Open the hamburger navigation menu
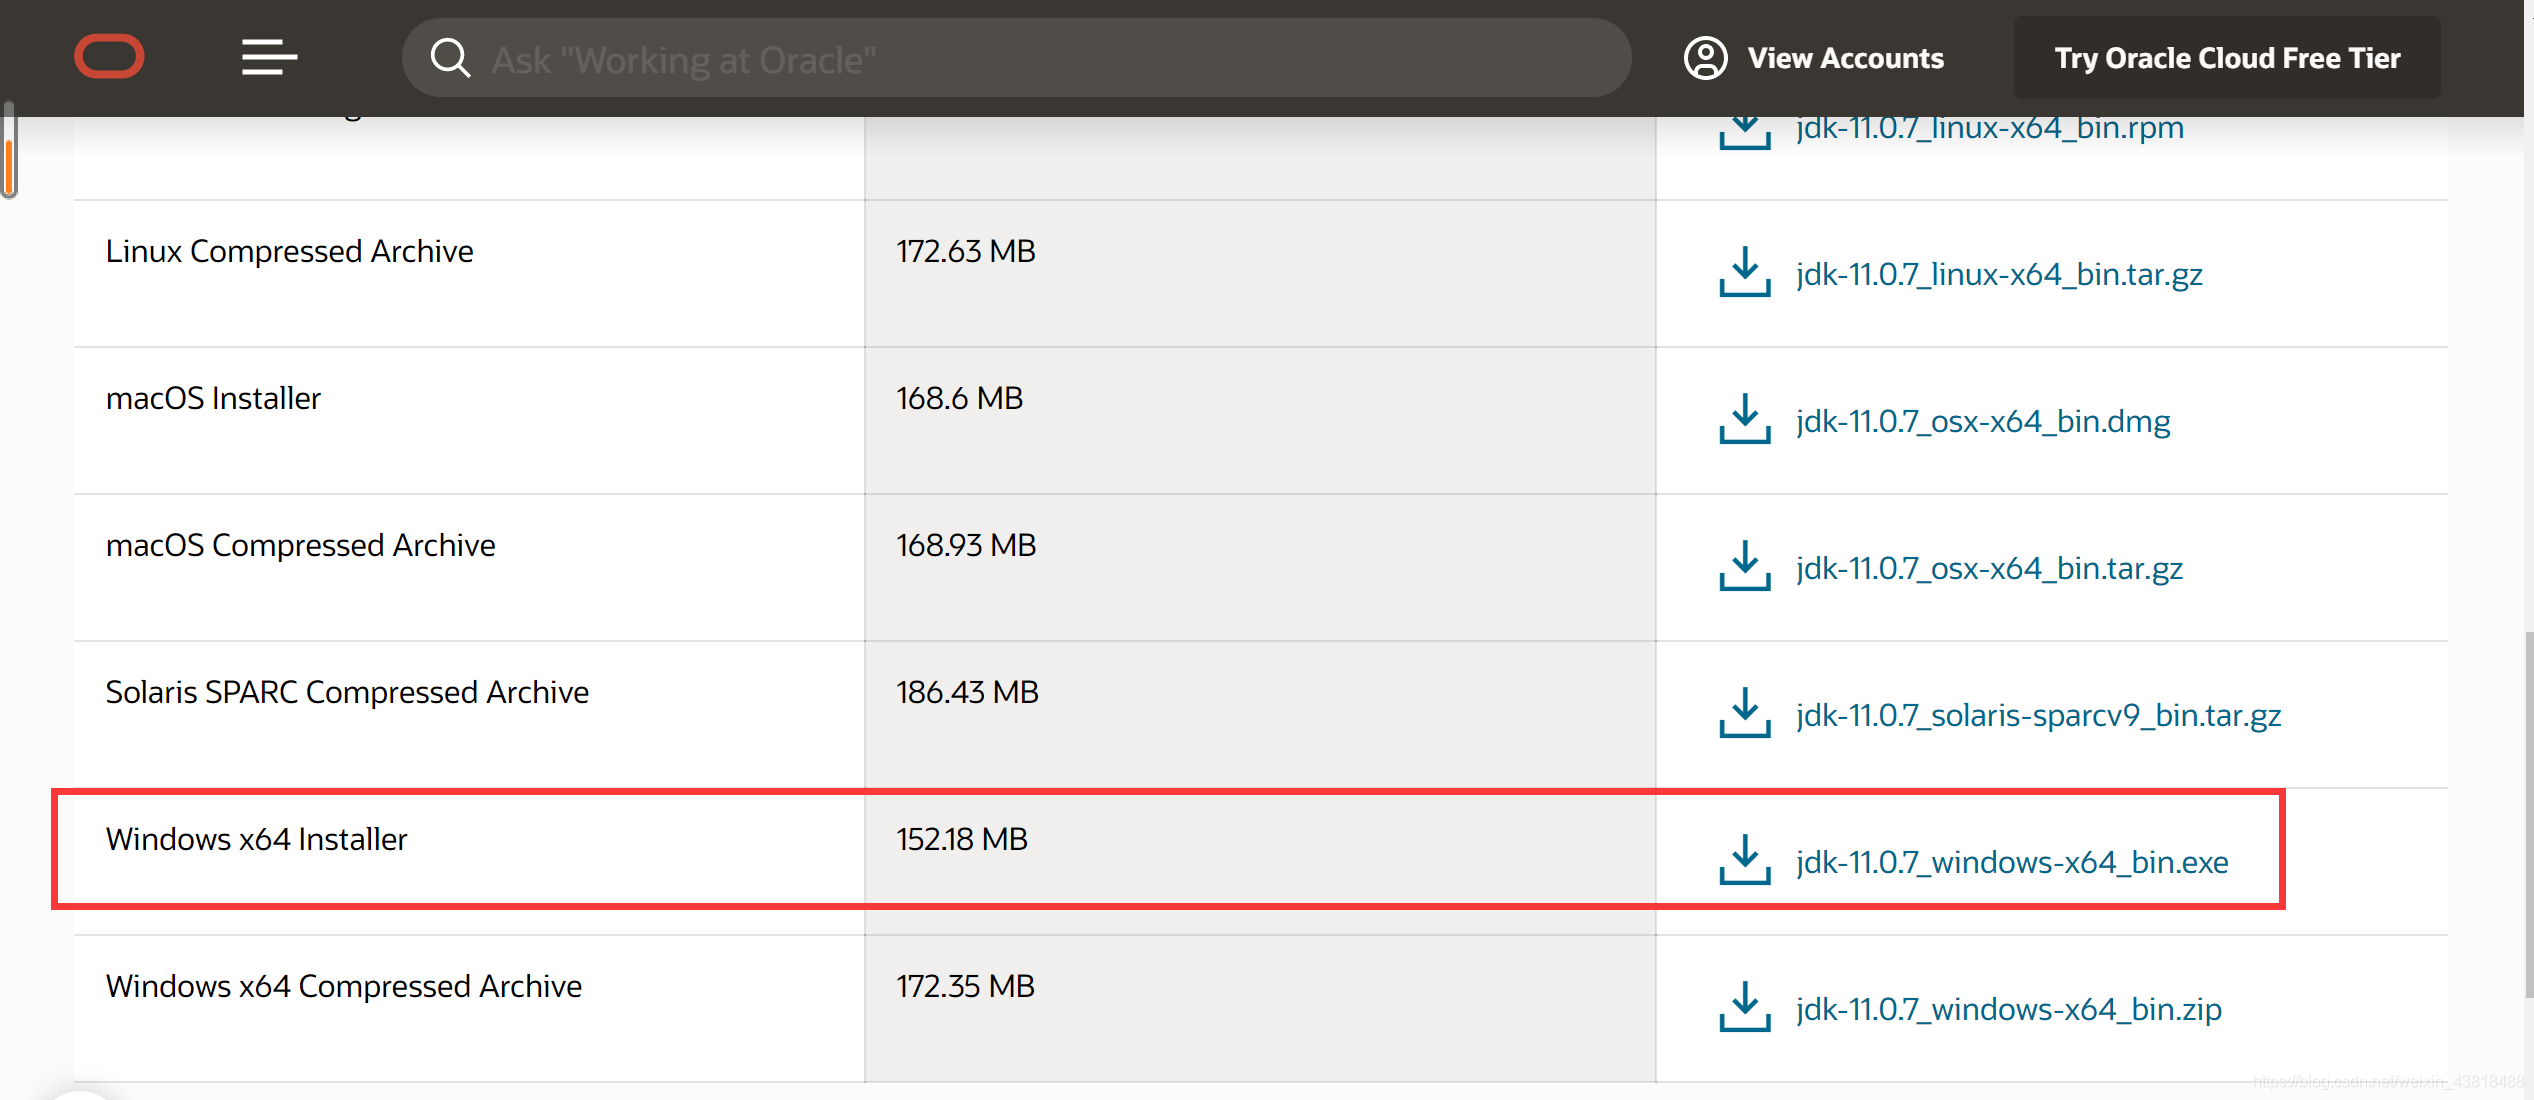Viewport: 2534px width, 1100px height. point(269,57)
